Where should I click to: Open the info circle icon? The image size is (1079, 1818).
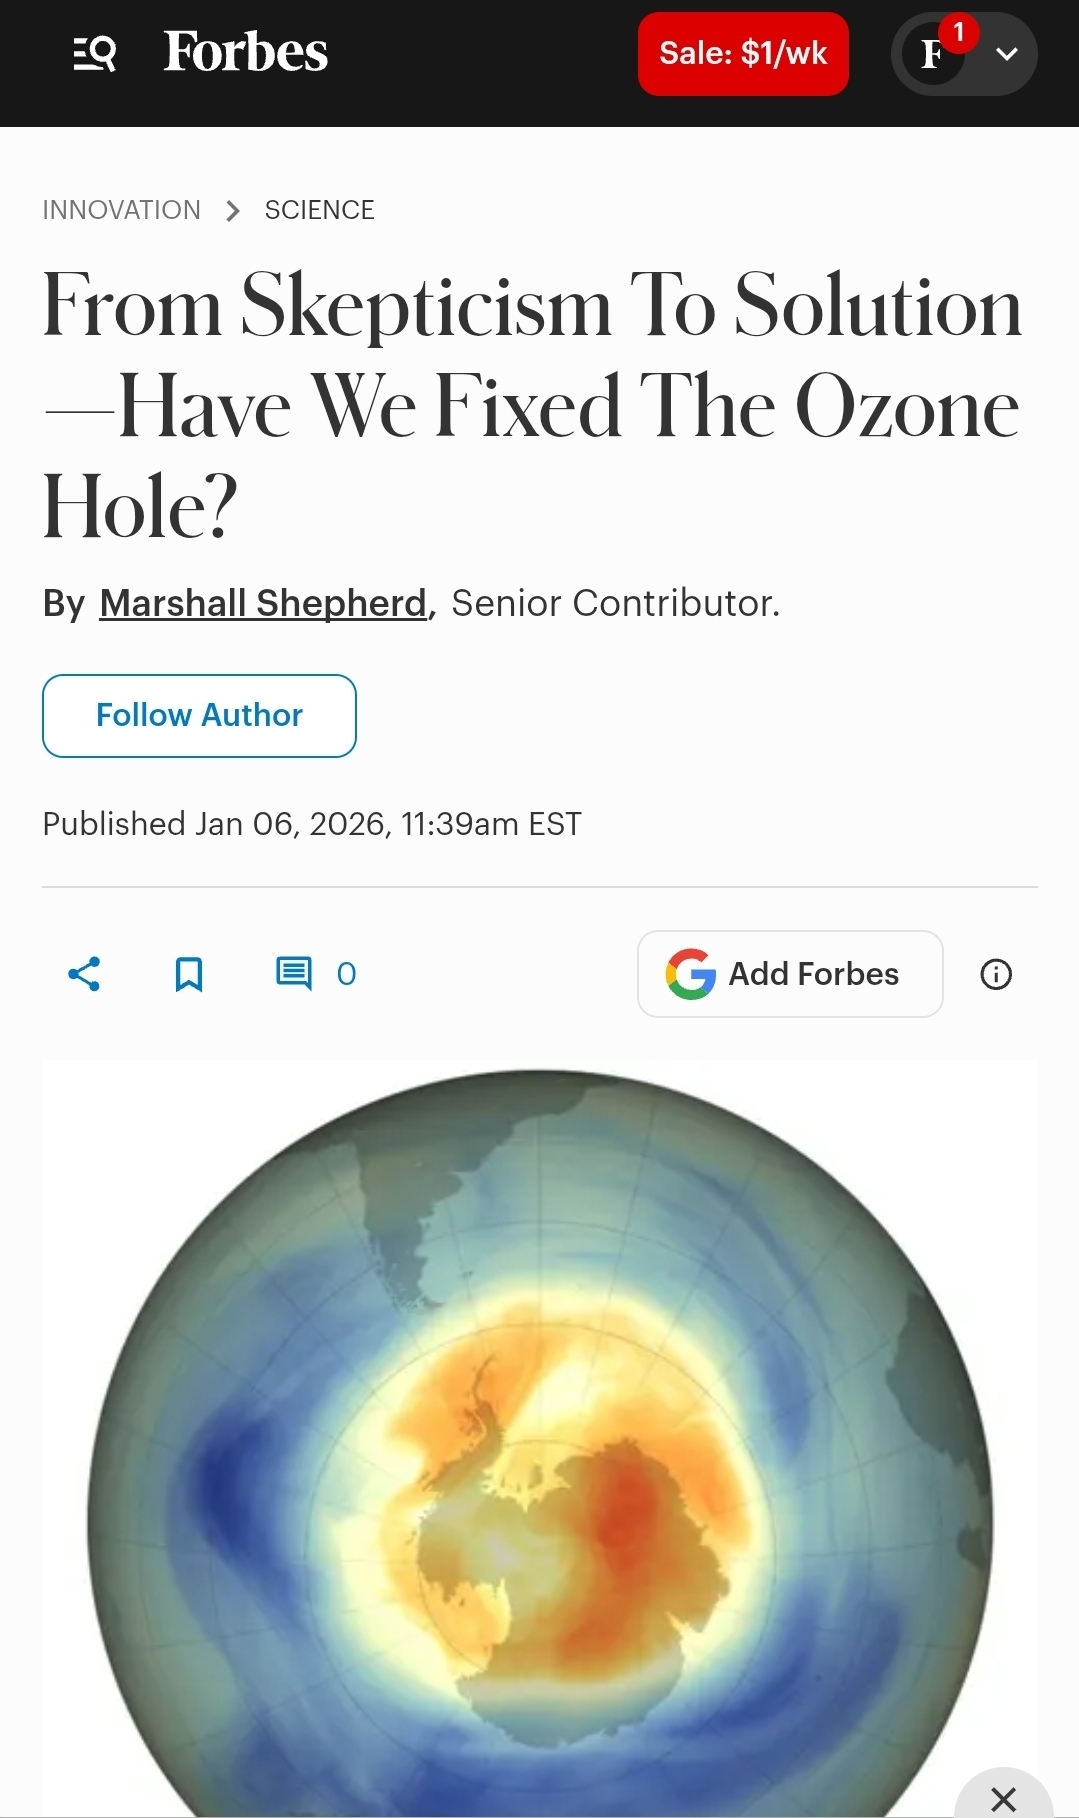pyautogui.click(x=996, y=974)
